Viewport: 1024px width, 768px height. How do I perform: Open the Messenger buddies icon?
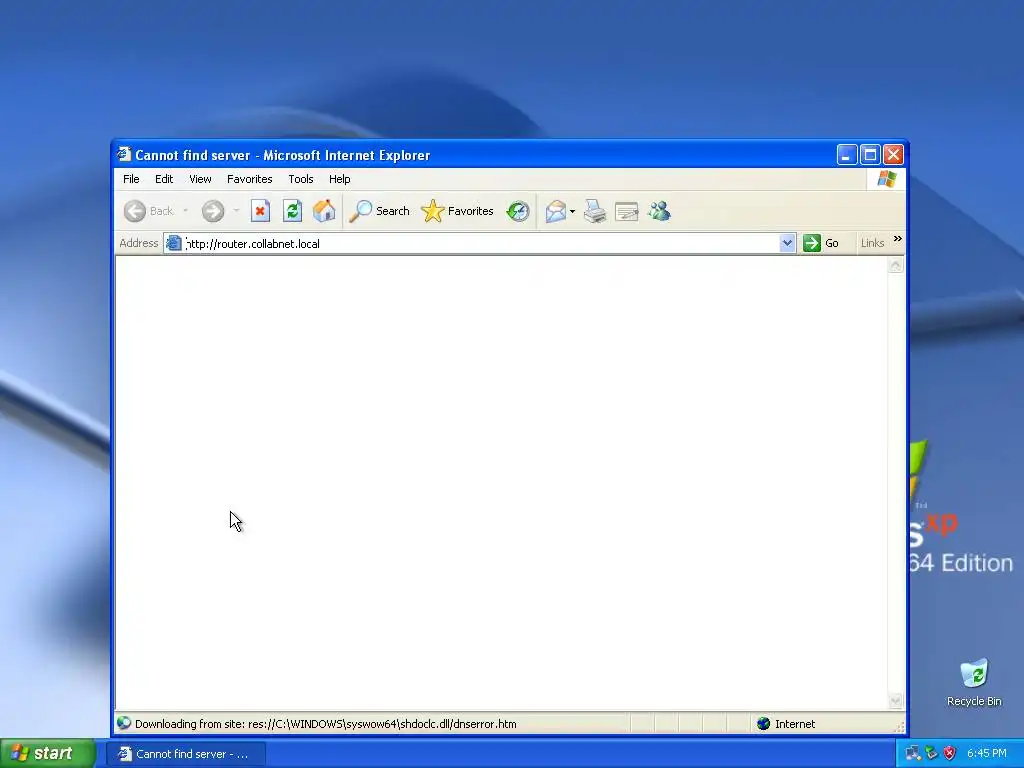(660, 211)
